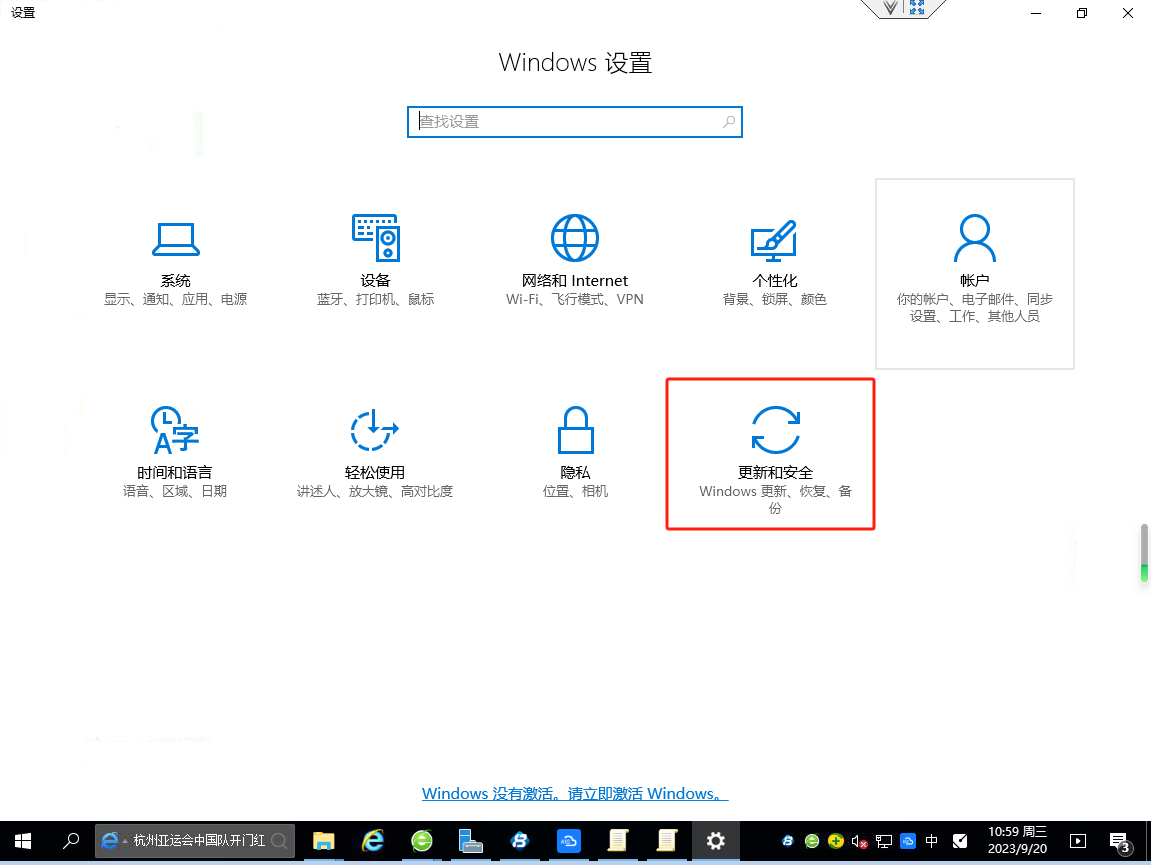Viewport: 1151px width, 865px height.
Task: Open File Explorer from the taskbar
Action: coord(324,841)
